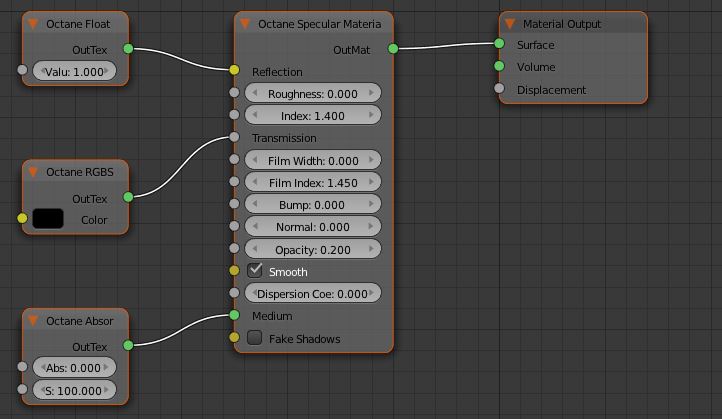Select the Octane Float node header
Screen dimensions: 722x419
tap(76, 23)
